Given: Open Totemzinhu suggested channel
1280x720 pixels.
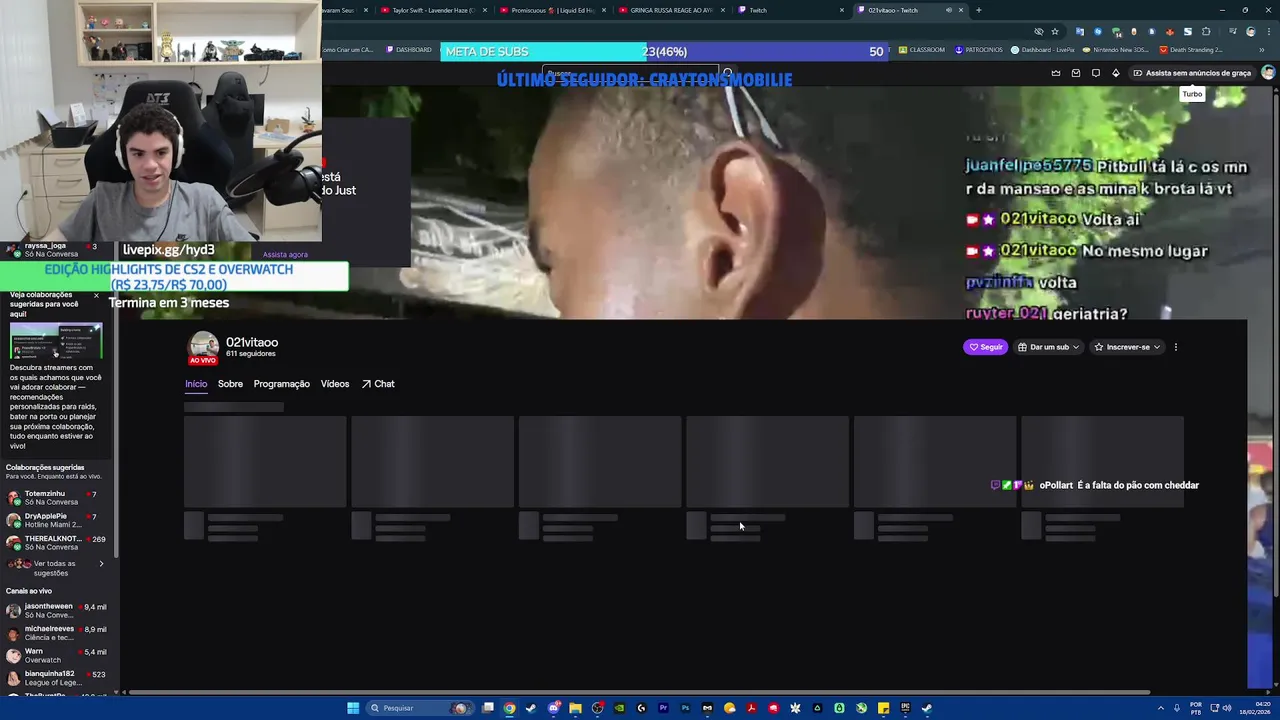Looking at the screenshot, I should (x=58, y=497).
